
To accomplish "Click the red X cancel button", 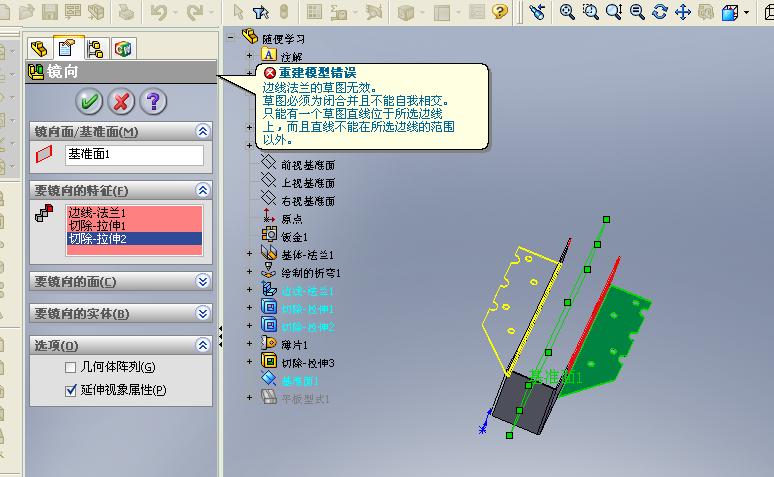I will click(x=121, y=102).
